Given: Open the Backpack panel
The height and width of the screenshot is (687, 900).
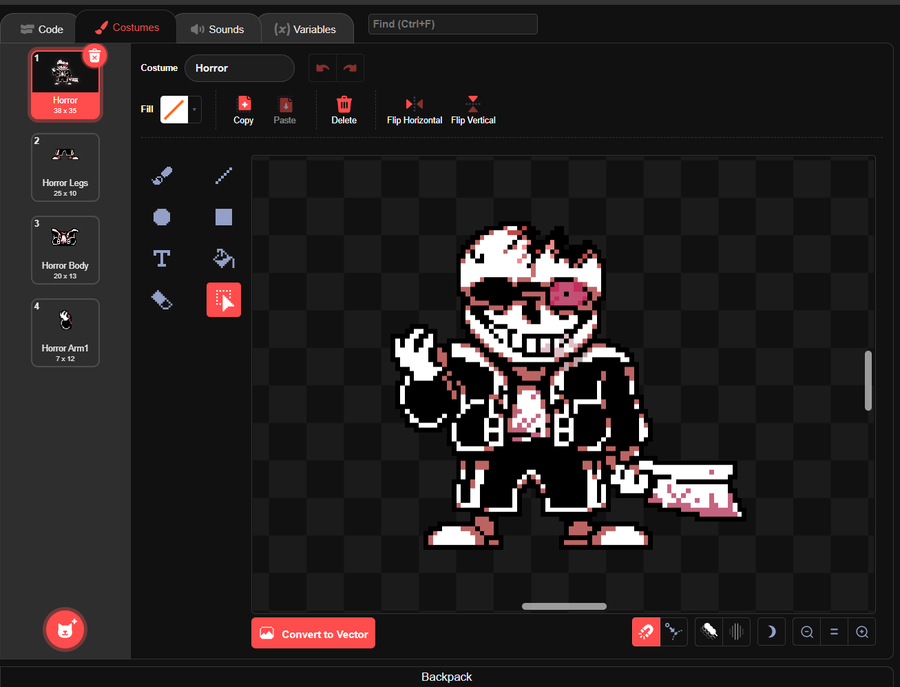Looking at the screenshot, I should point(447,677).
